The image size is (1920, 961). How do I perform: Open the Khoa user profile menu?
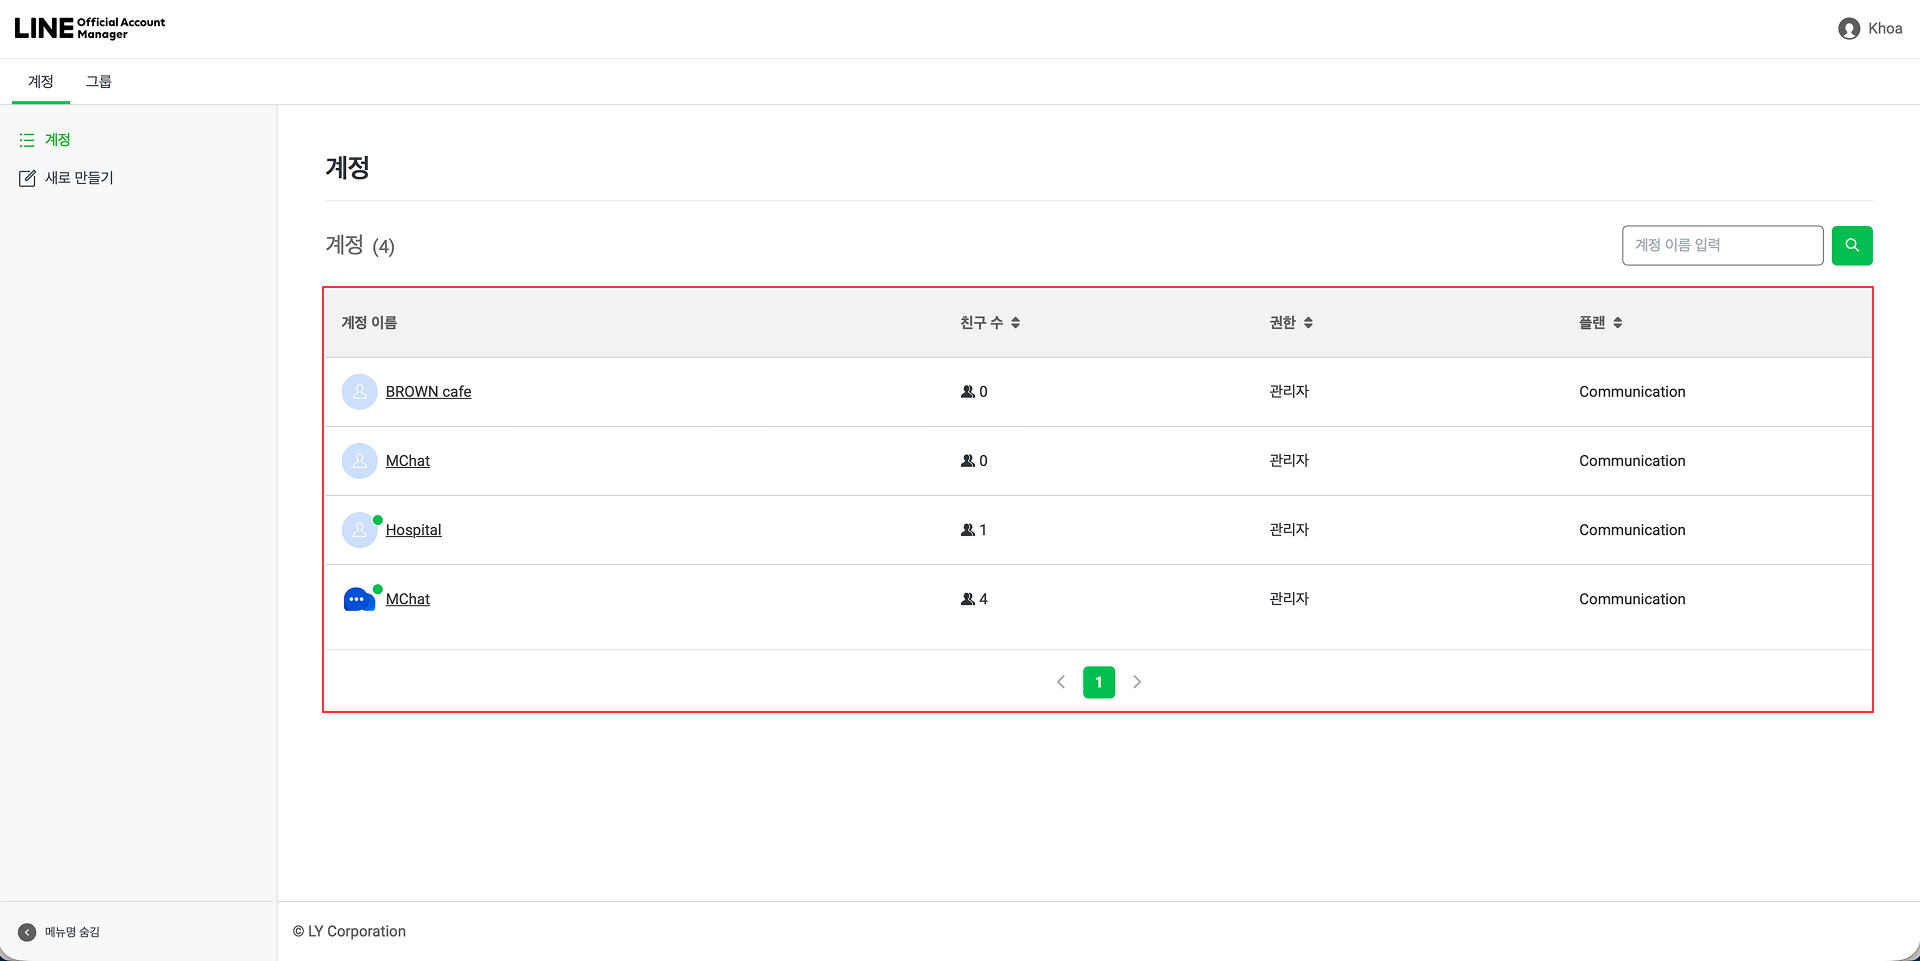click(1869, 28)
